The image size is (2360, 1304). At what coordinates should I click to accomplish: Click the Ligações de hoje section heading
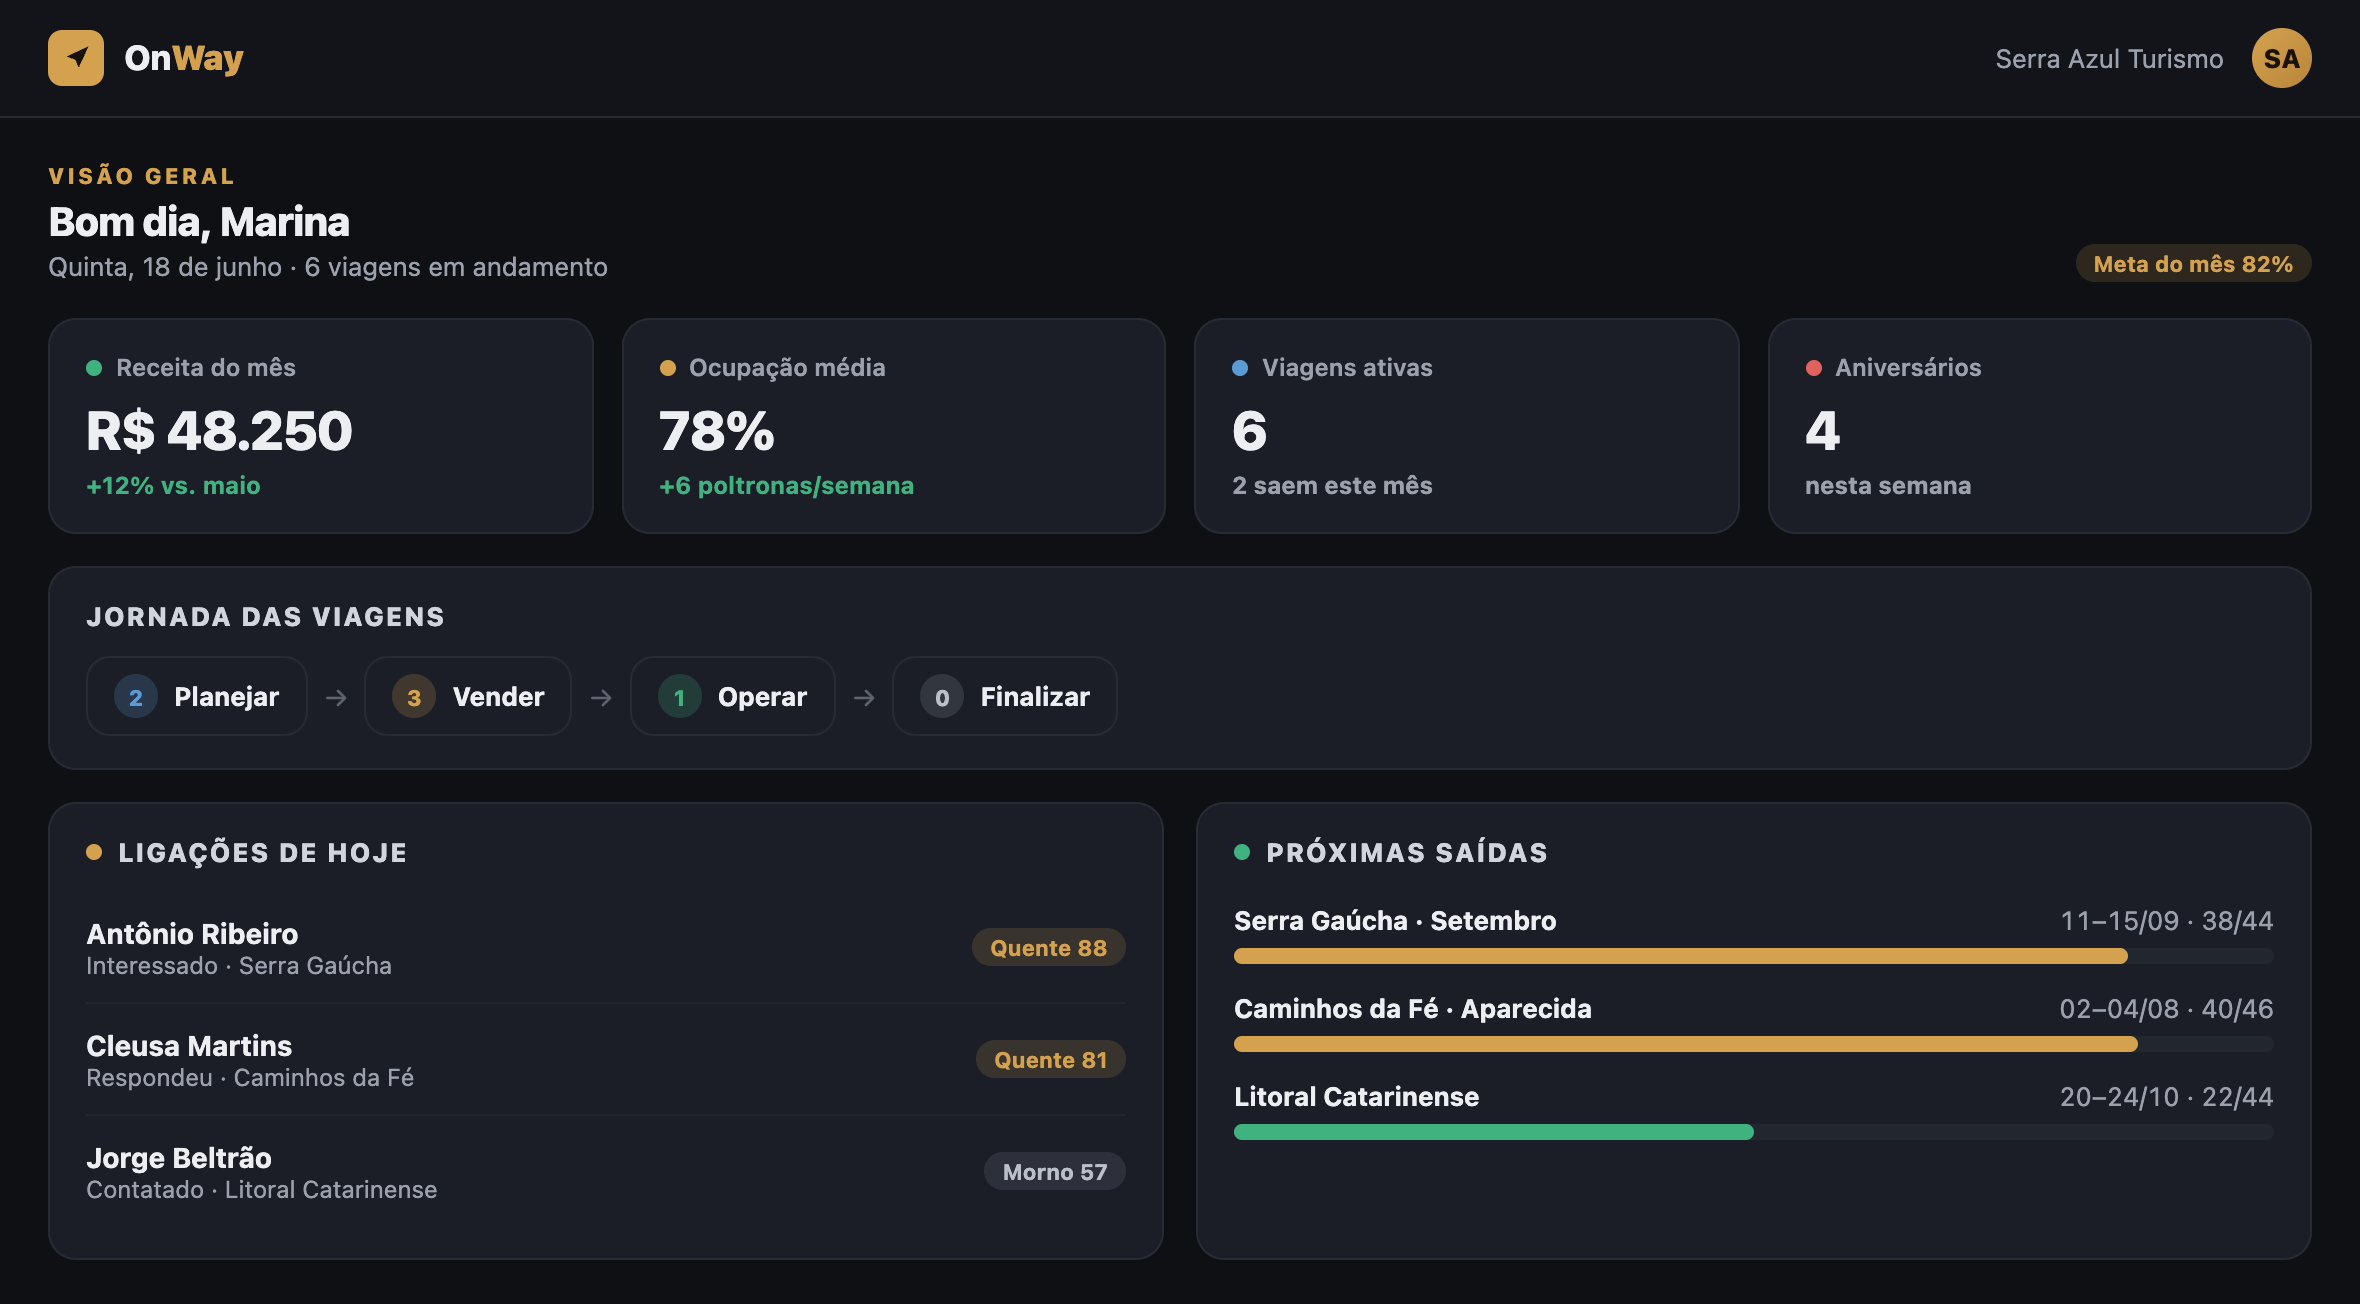tap(263, 853)
